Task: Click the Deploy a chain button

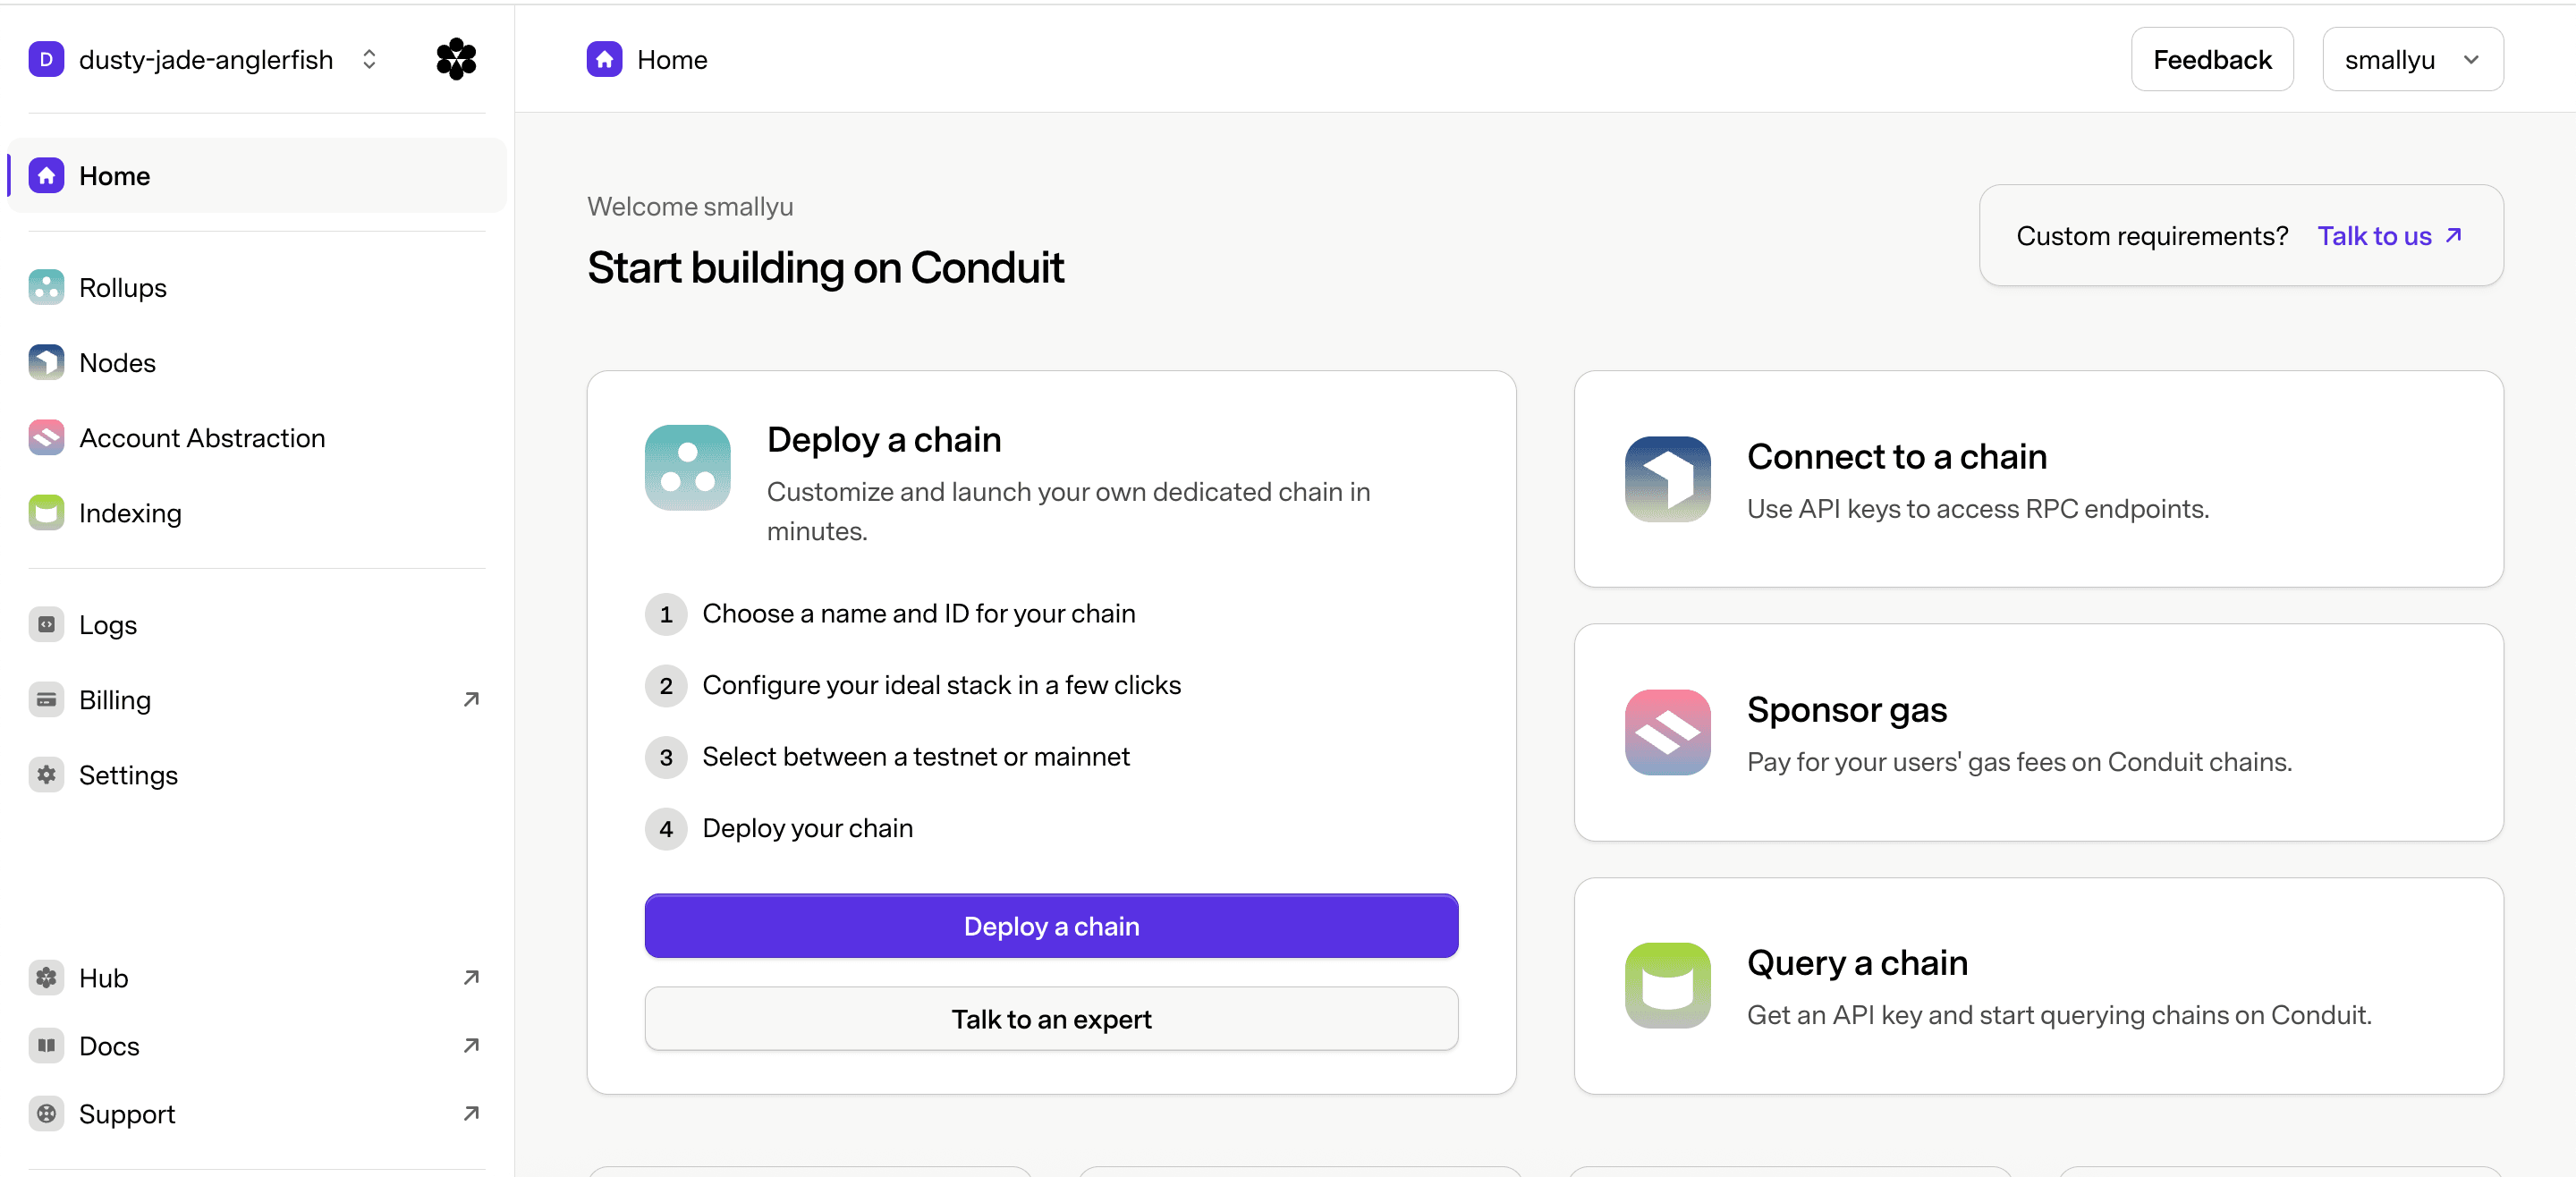Action: coord(1051,926)
